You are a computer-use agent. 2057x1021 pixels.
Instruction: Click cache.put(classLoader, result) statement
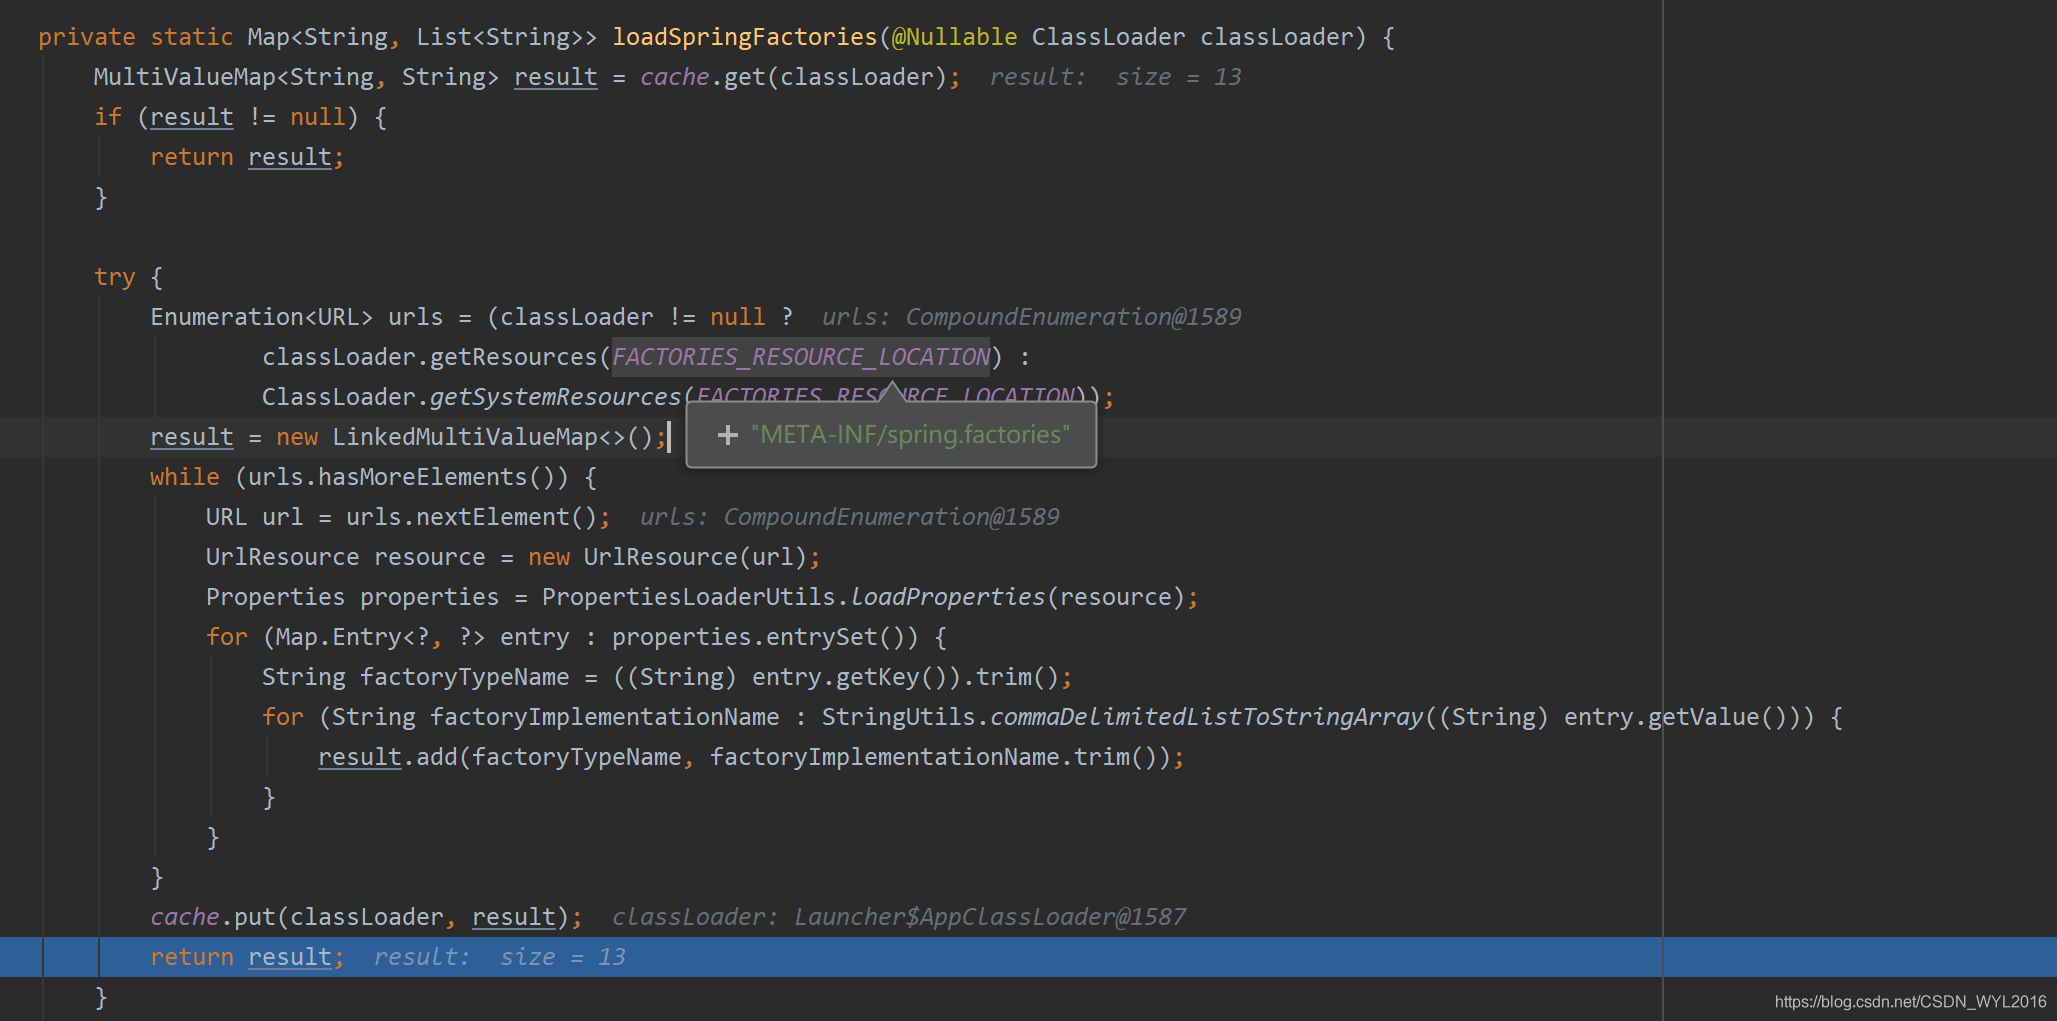pos(366,917)
